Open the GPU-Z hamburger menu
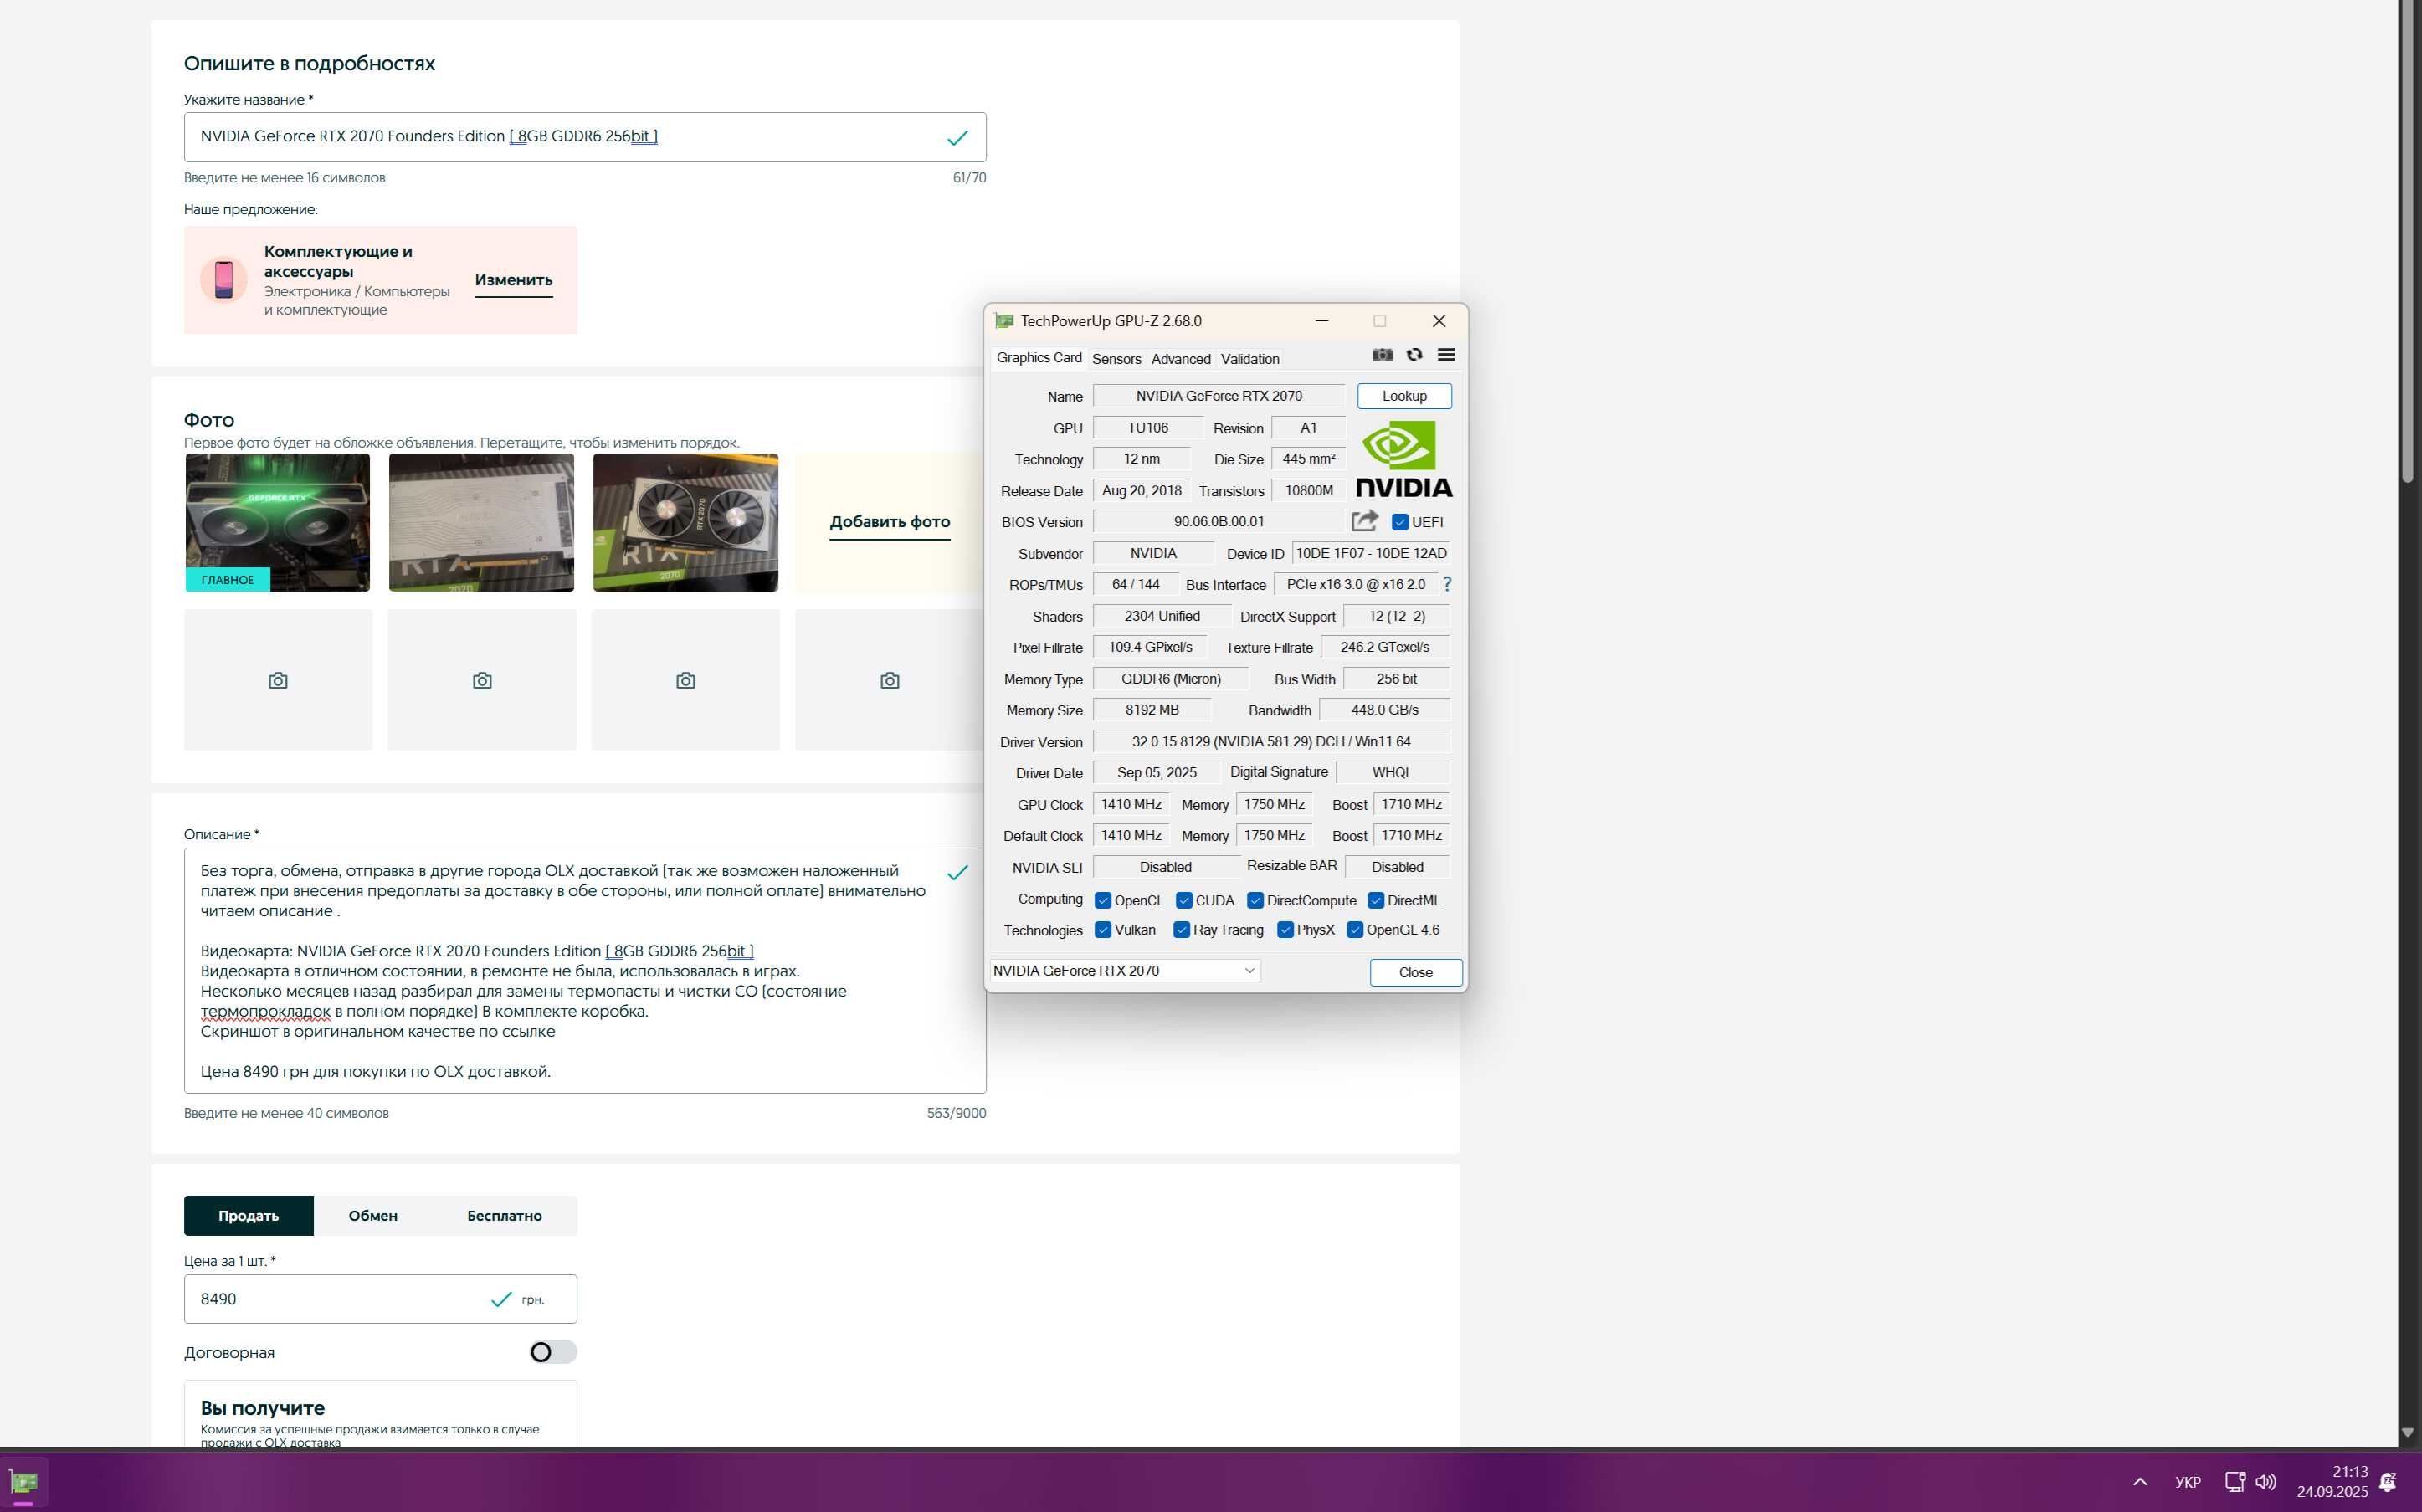 coord(1446,355)
